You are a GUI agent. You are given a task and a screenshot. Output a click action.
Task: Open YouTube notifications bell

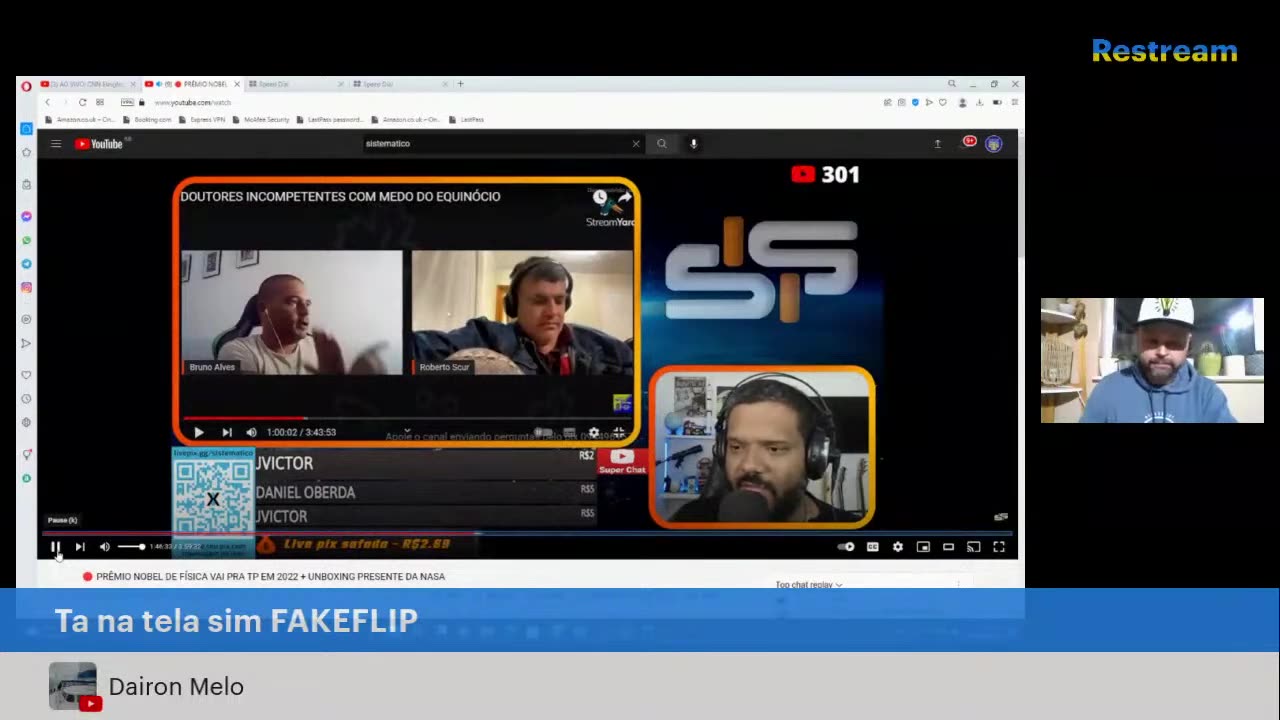tap(969, 143)
